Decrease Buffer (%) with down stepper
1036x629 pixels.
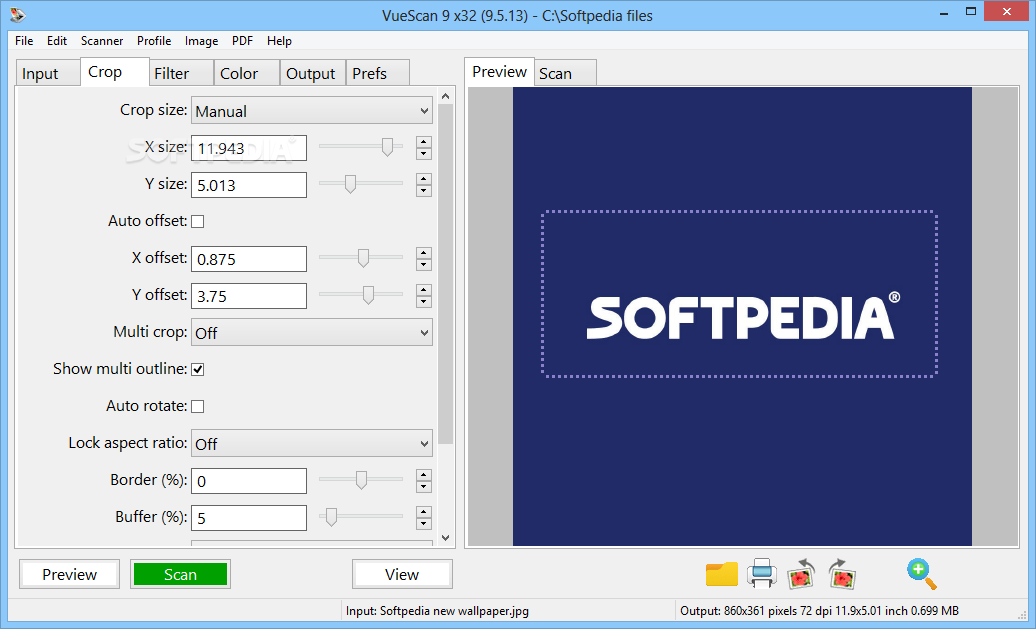click(424, 524)
